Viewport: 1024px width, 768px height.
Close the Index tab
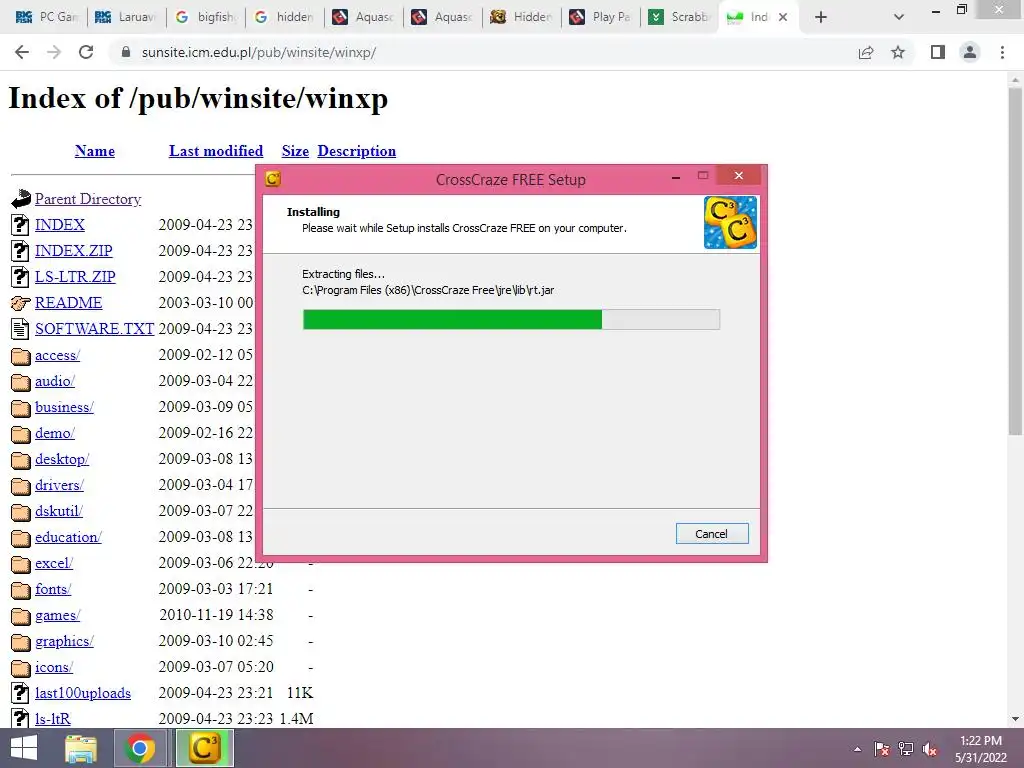click(783, 17)
